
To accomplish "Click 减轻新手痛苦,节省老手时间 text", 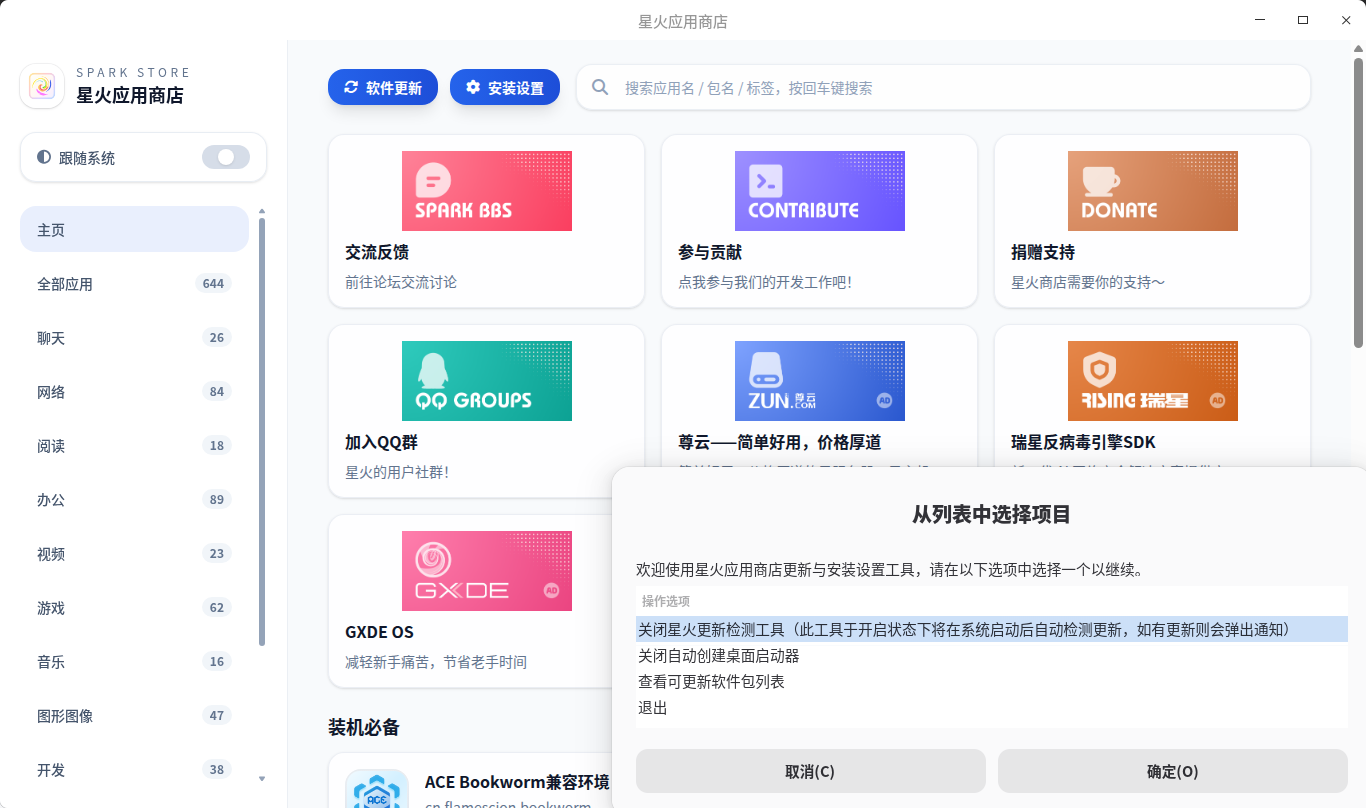I will pyautogui.click(x=436, y=662).
